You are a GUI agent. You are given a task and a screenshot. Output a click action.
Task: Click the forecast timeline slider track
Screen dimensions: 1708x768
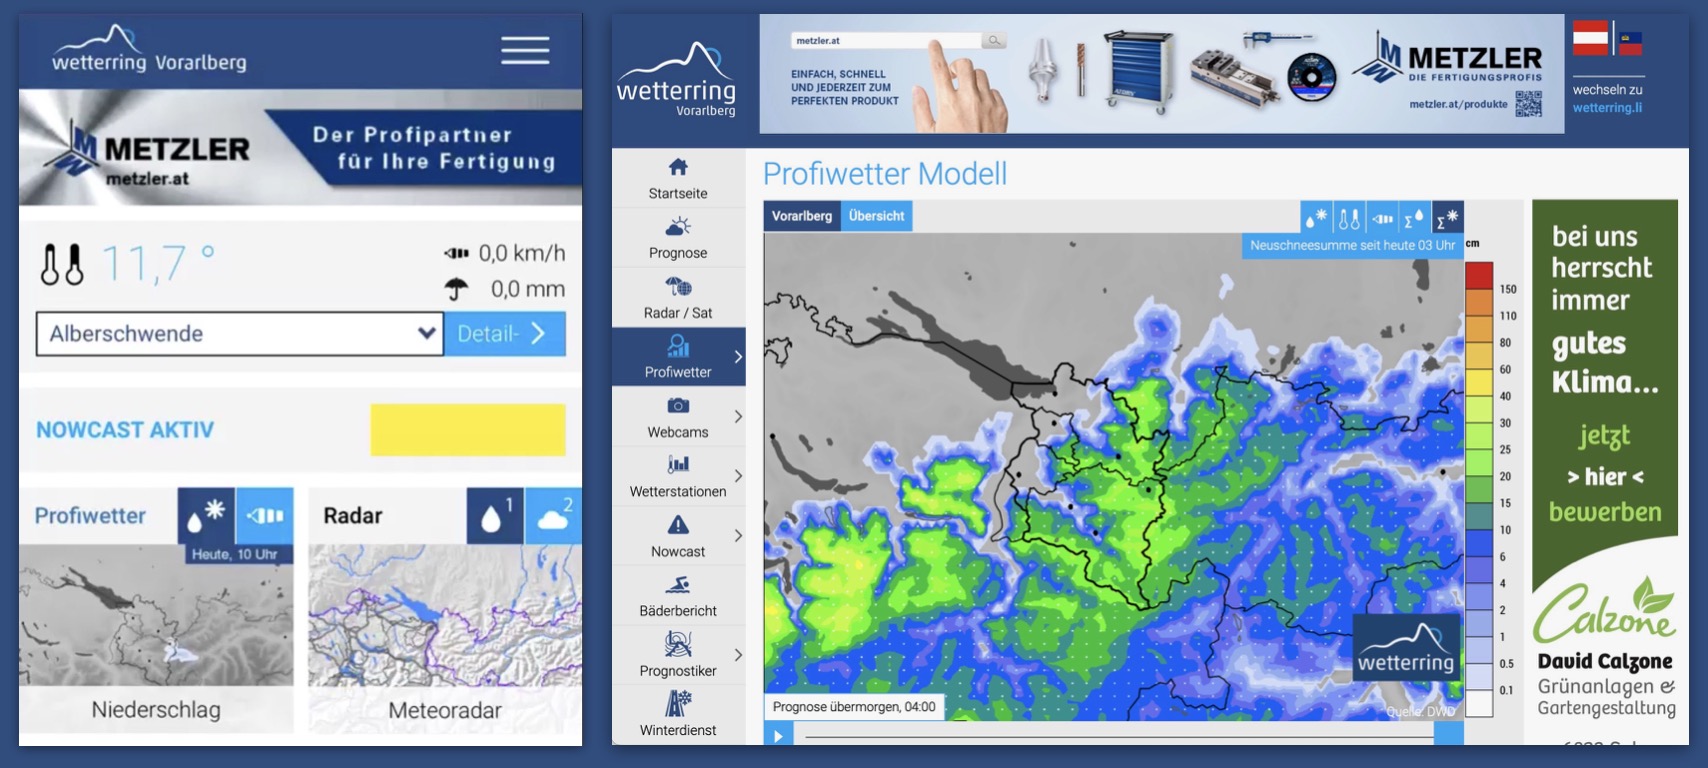pos(1119,737)
